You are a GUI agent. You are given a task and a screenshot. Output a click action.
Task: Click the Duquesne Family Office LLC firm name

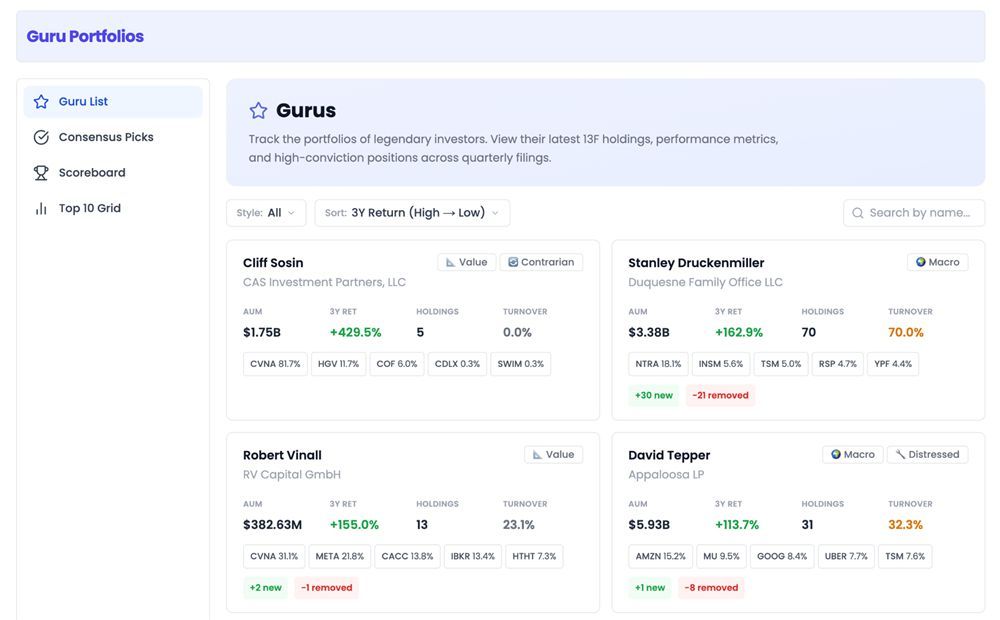[x=705, y=283]
